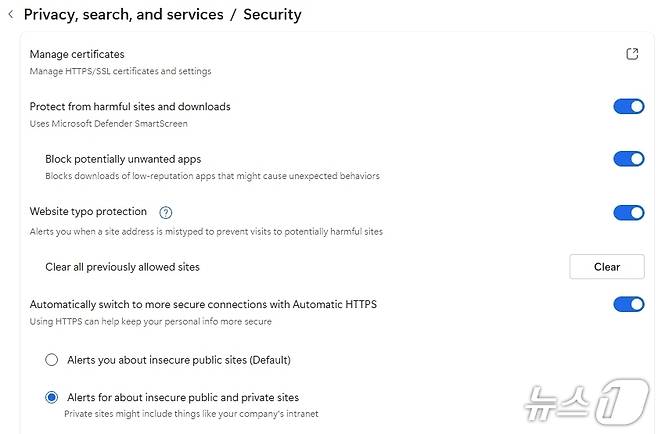This screenshot has height=434, width=658.
Task: Click Protect from harmful sites label text
Action: click(x=130, y=107)
